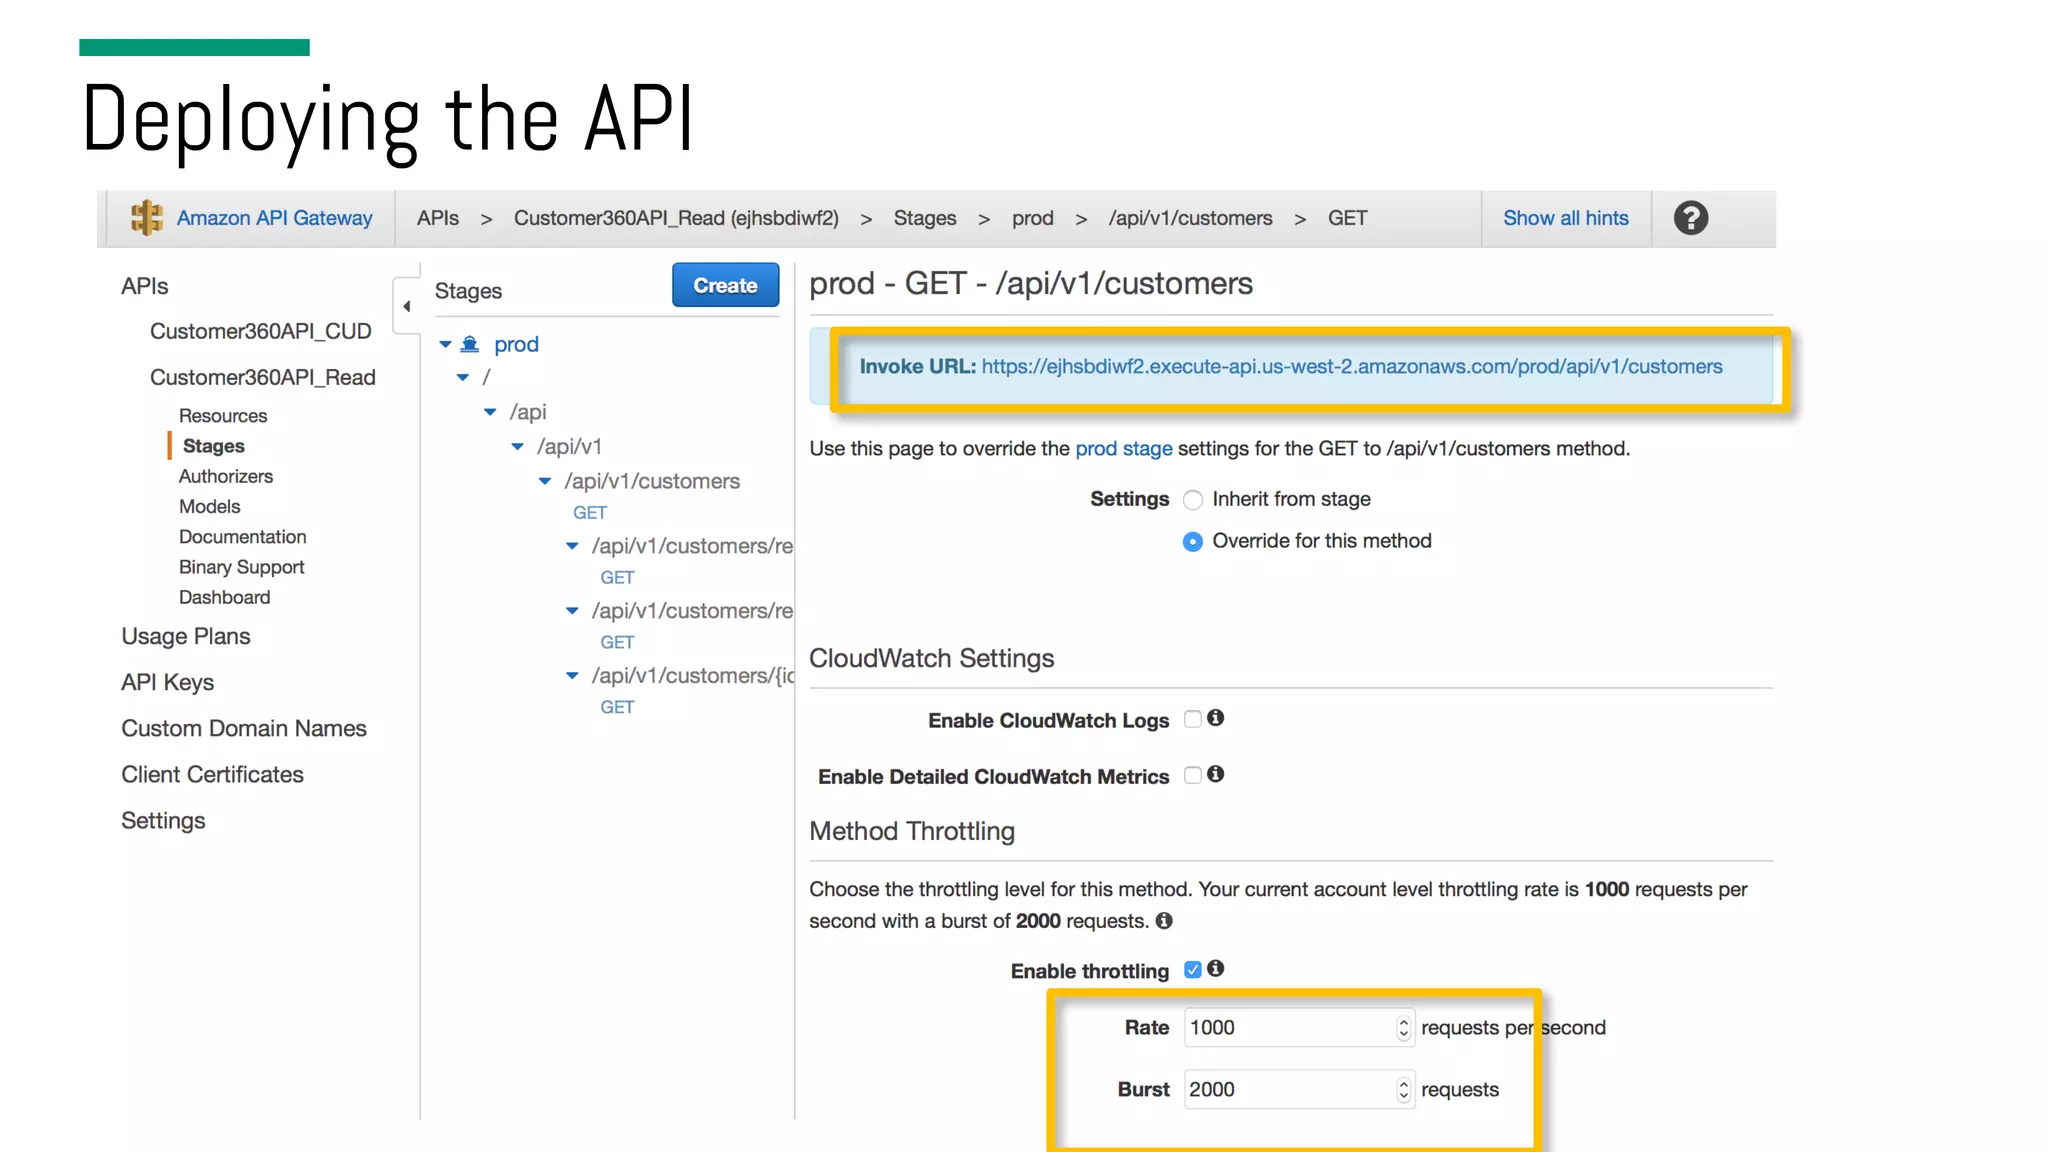Show info for Enable throttling
Image resolution: width=2048 pixels, height=1152 pixels.
(1215, 968)
